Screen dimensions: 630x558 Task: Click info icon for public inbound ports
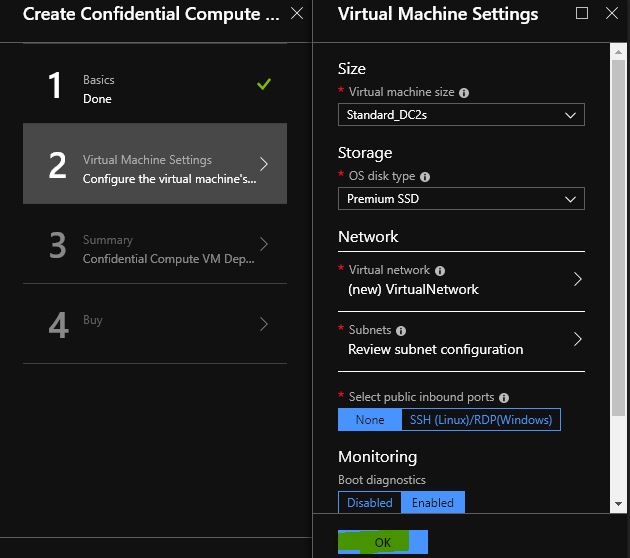pyautogui.click(x=503, y=398)
